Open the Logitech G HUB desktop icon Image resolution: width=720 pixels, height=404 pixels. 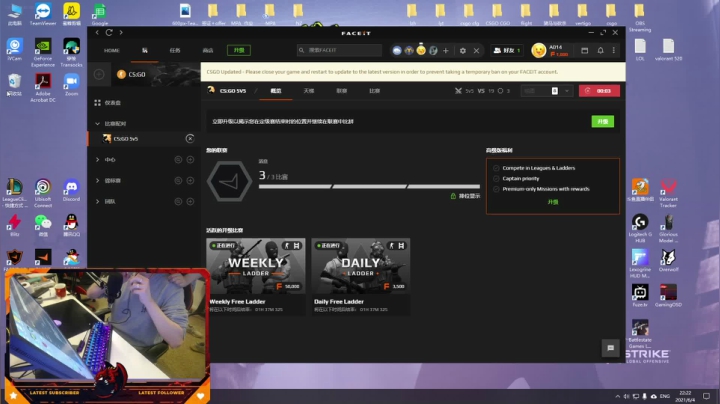[640, 228]
